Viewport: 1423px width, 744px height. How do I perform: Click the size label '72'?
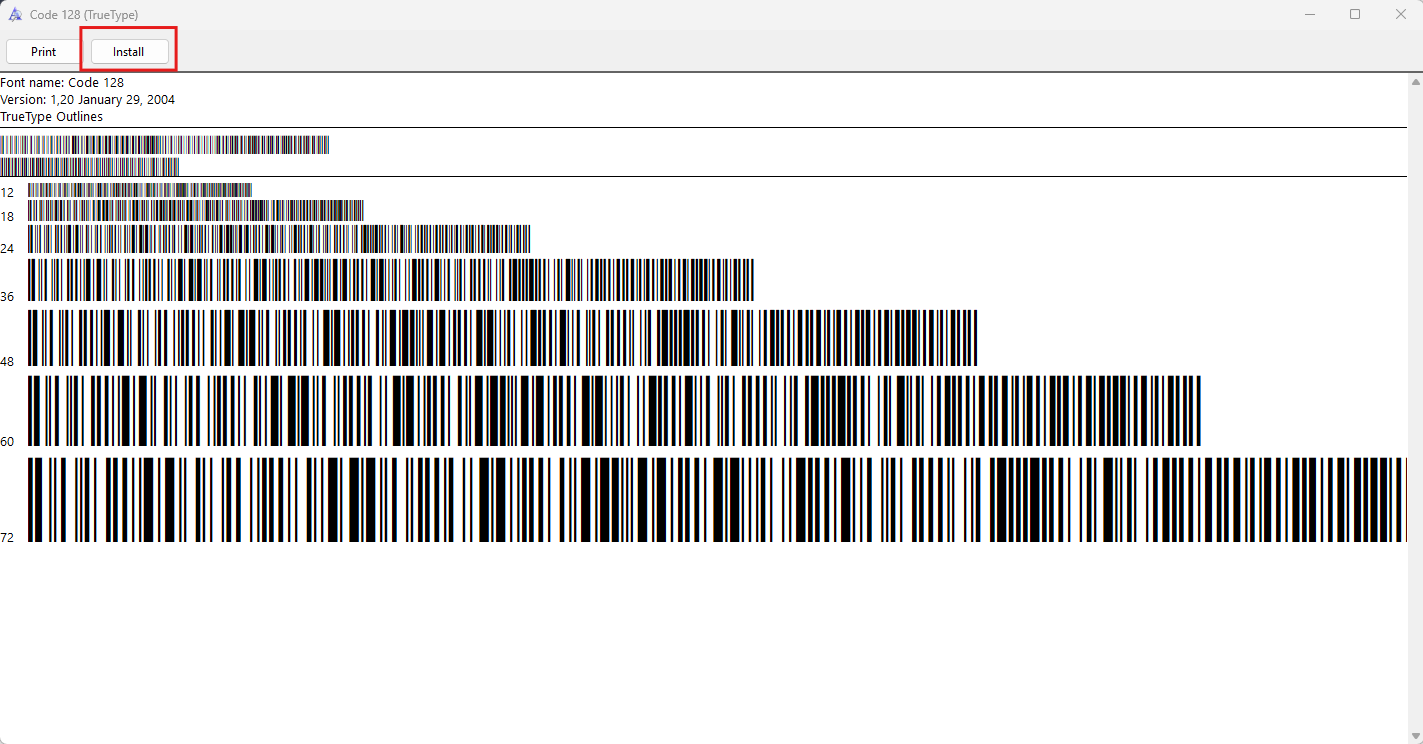(7, 538)
